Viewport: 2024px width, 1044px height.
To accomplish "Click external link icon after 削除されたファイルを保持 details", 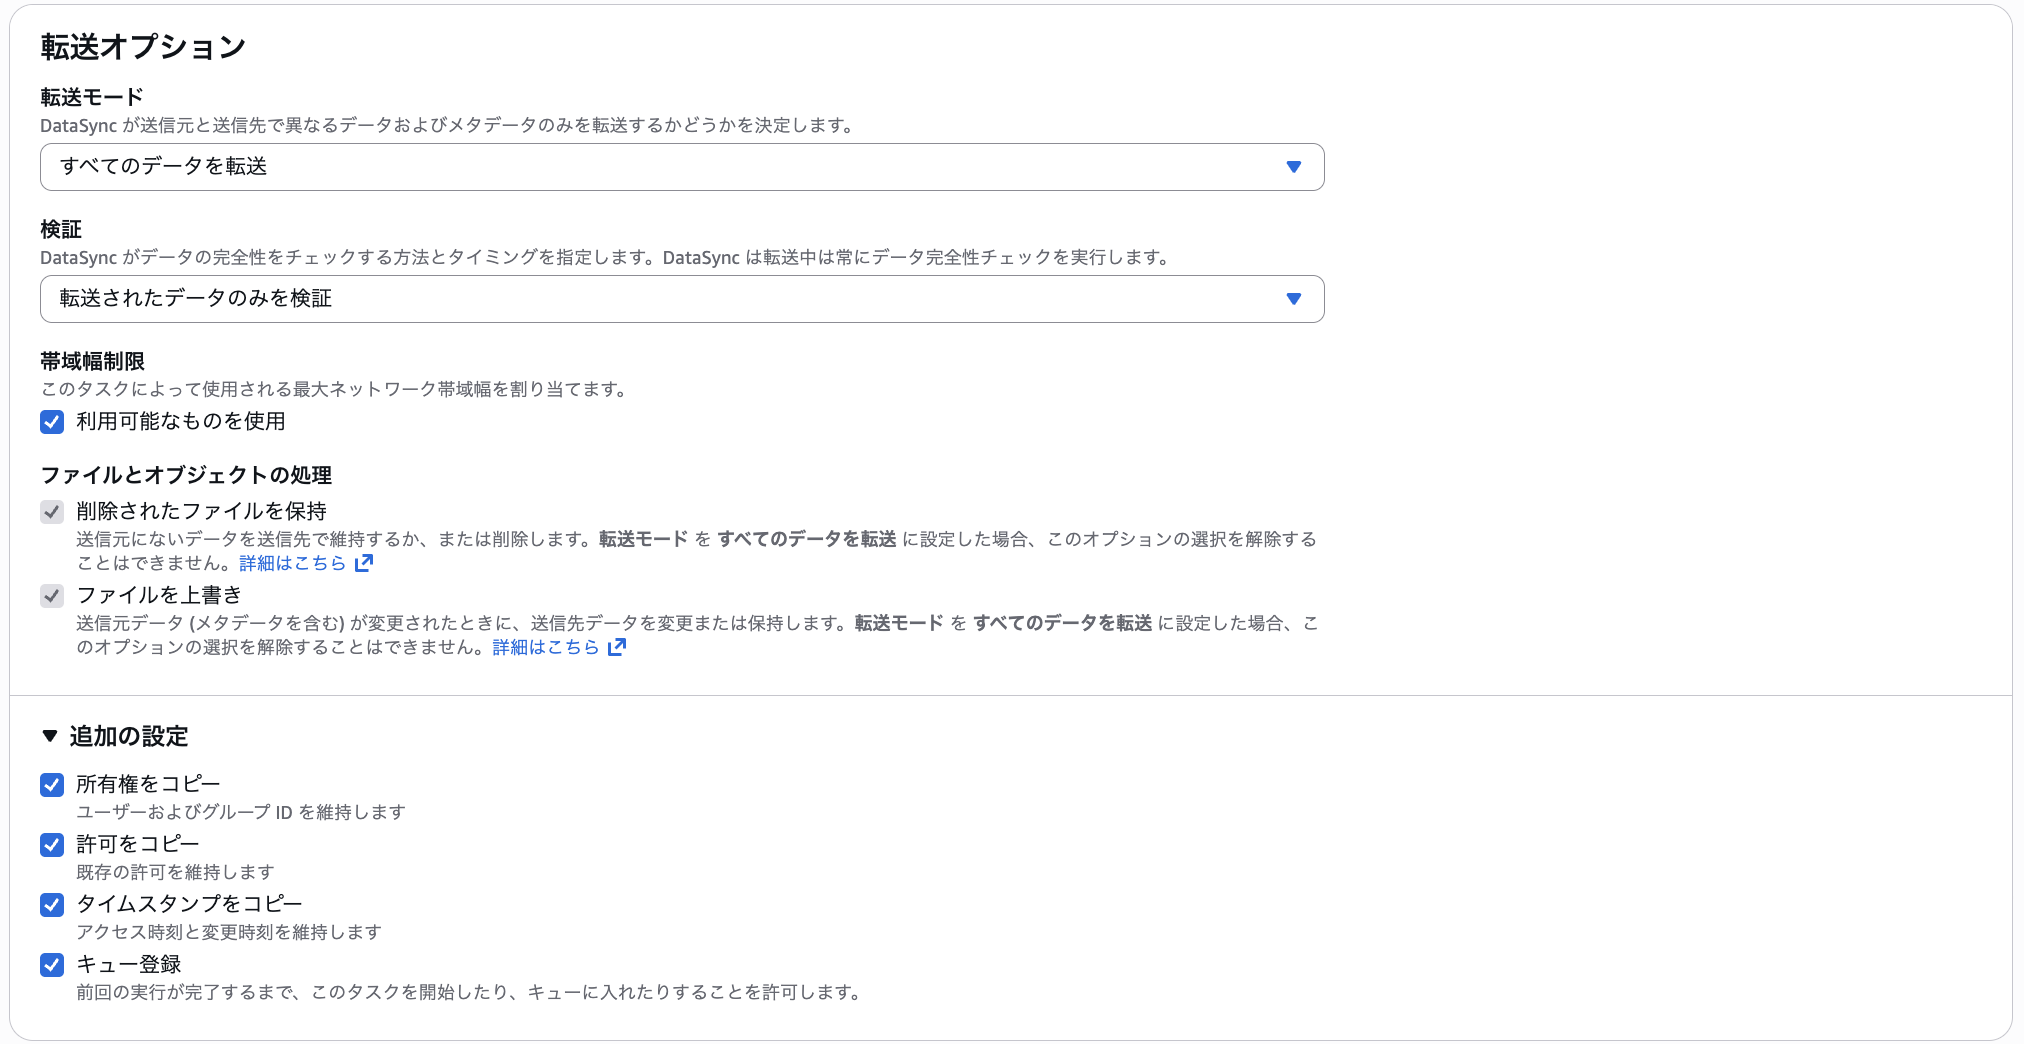I will (x=364, y=562).
